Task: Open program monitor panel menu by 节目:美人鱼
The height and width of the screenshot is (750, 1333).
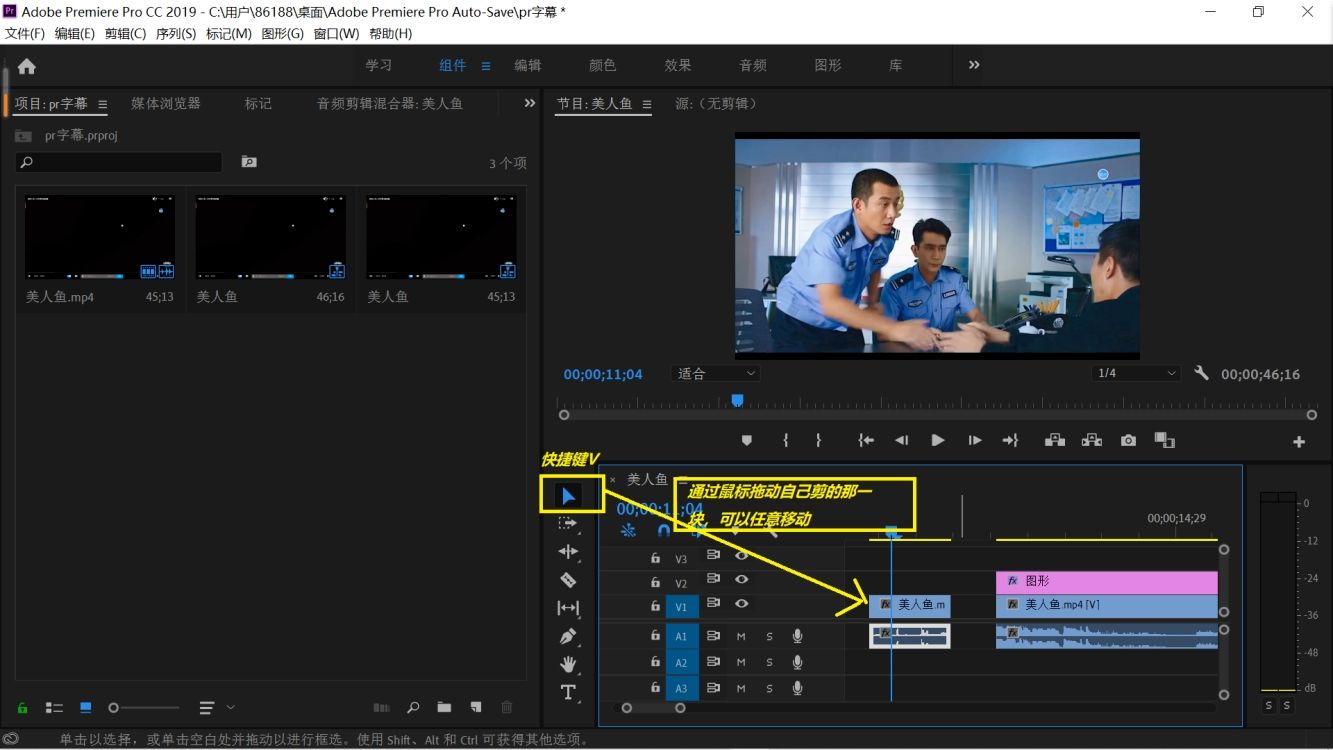Action: click(x=646, y=104)
